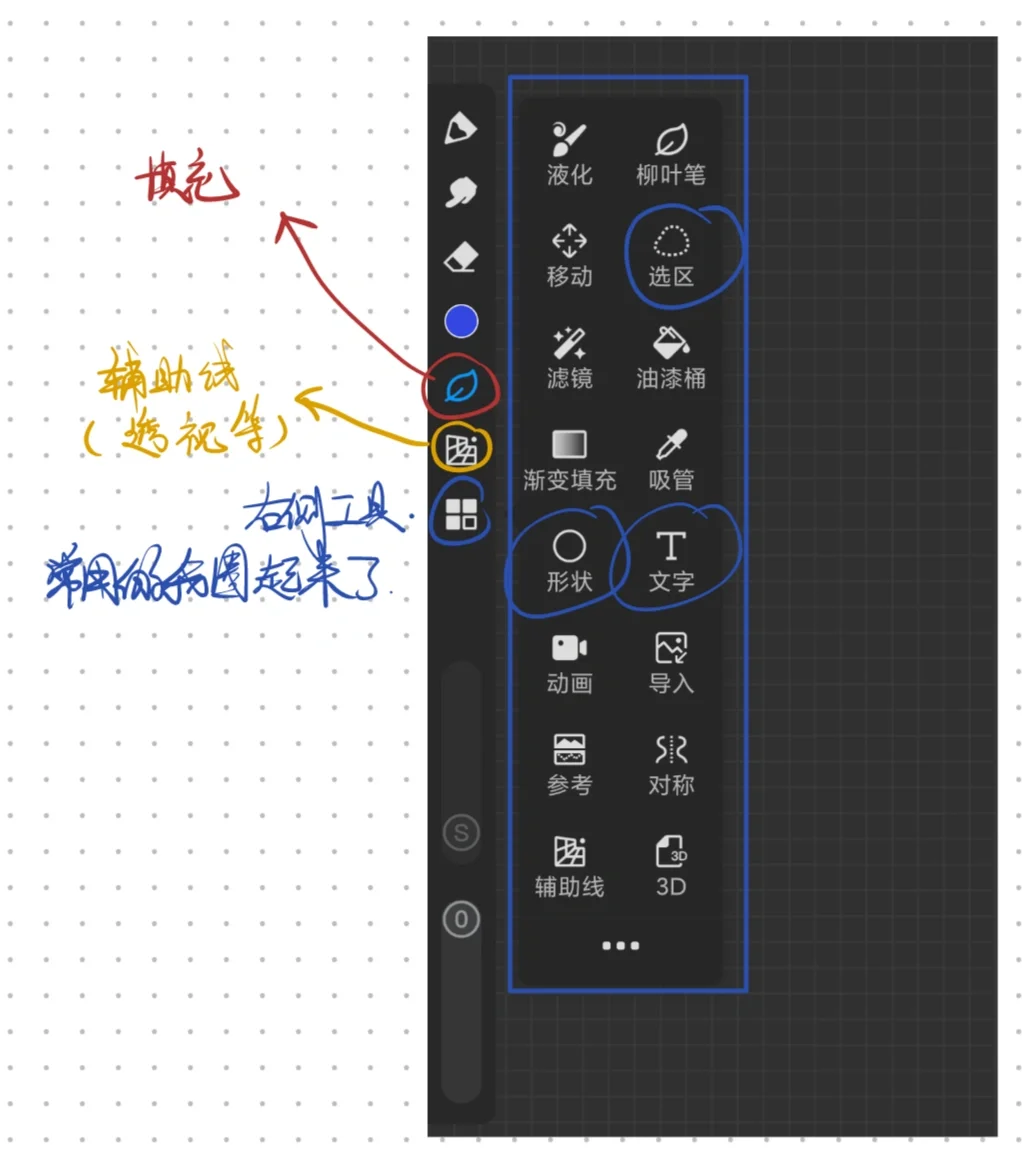Pick the 油漆桶 paint bucket tool
Viewport: 1022px width, 1160px height.
pos(670,357)
